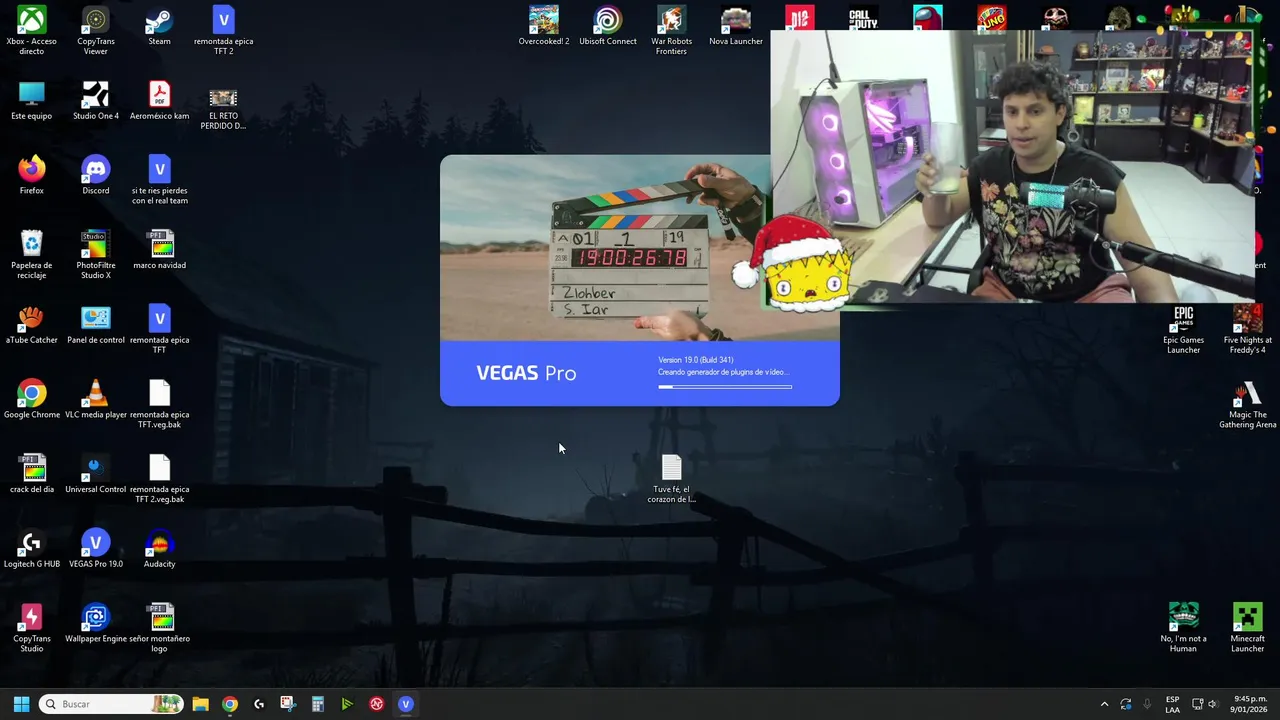Open the Windows Start menu
Image resolution: width=1280 pixels, height=720 pixels.
pyautogui.click(x=21, y=704)
